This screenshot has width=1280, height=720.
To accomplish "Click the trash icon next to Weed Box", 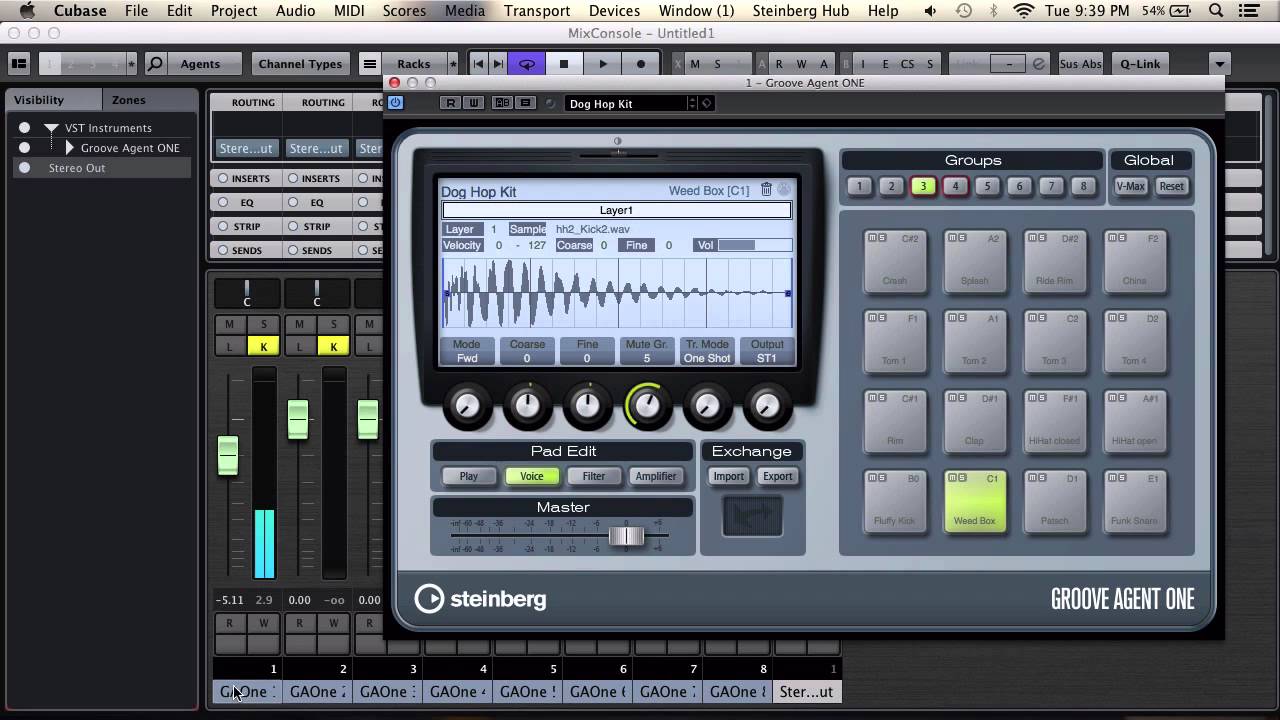I will [767, 189].
